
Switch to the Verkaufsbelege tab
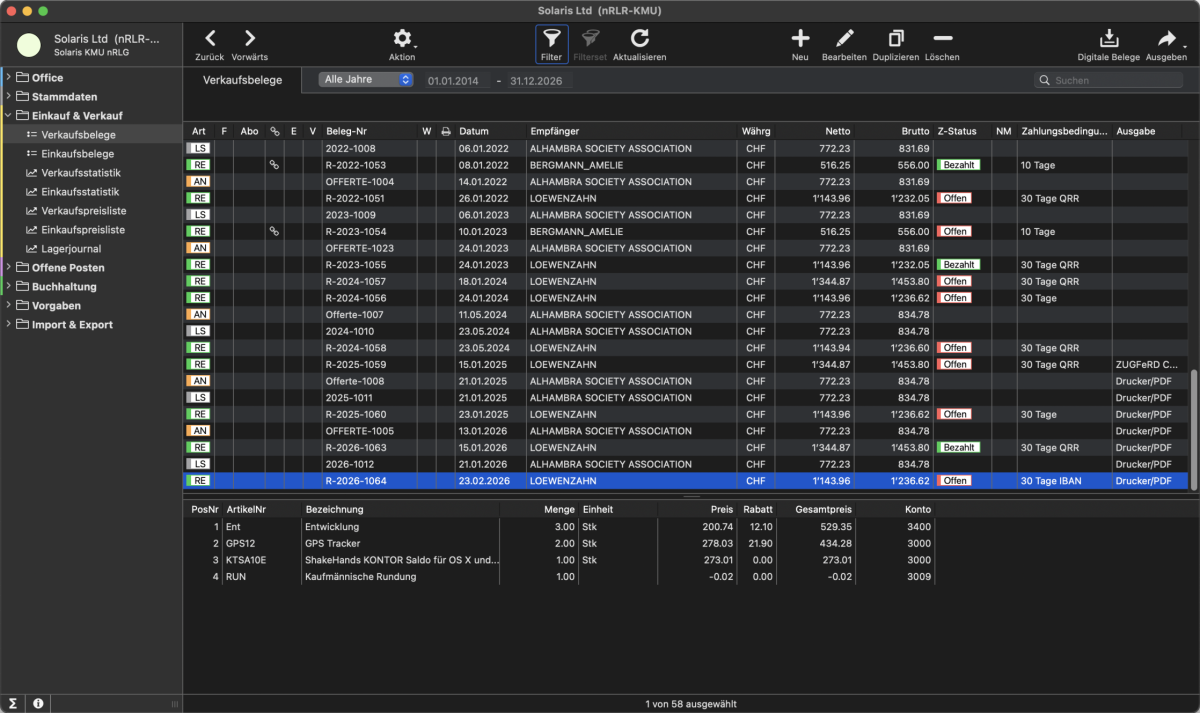pos(242,80)
